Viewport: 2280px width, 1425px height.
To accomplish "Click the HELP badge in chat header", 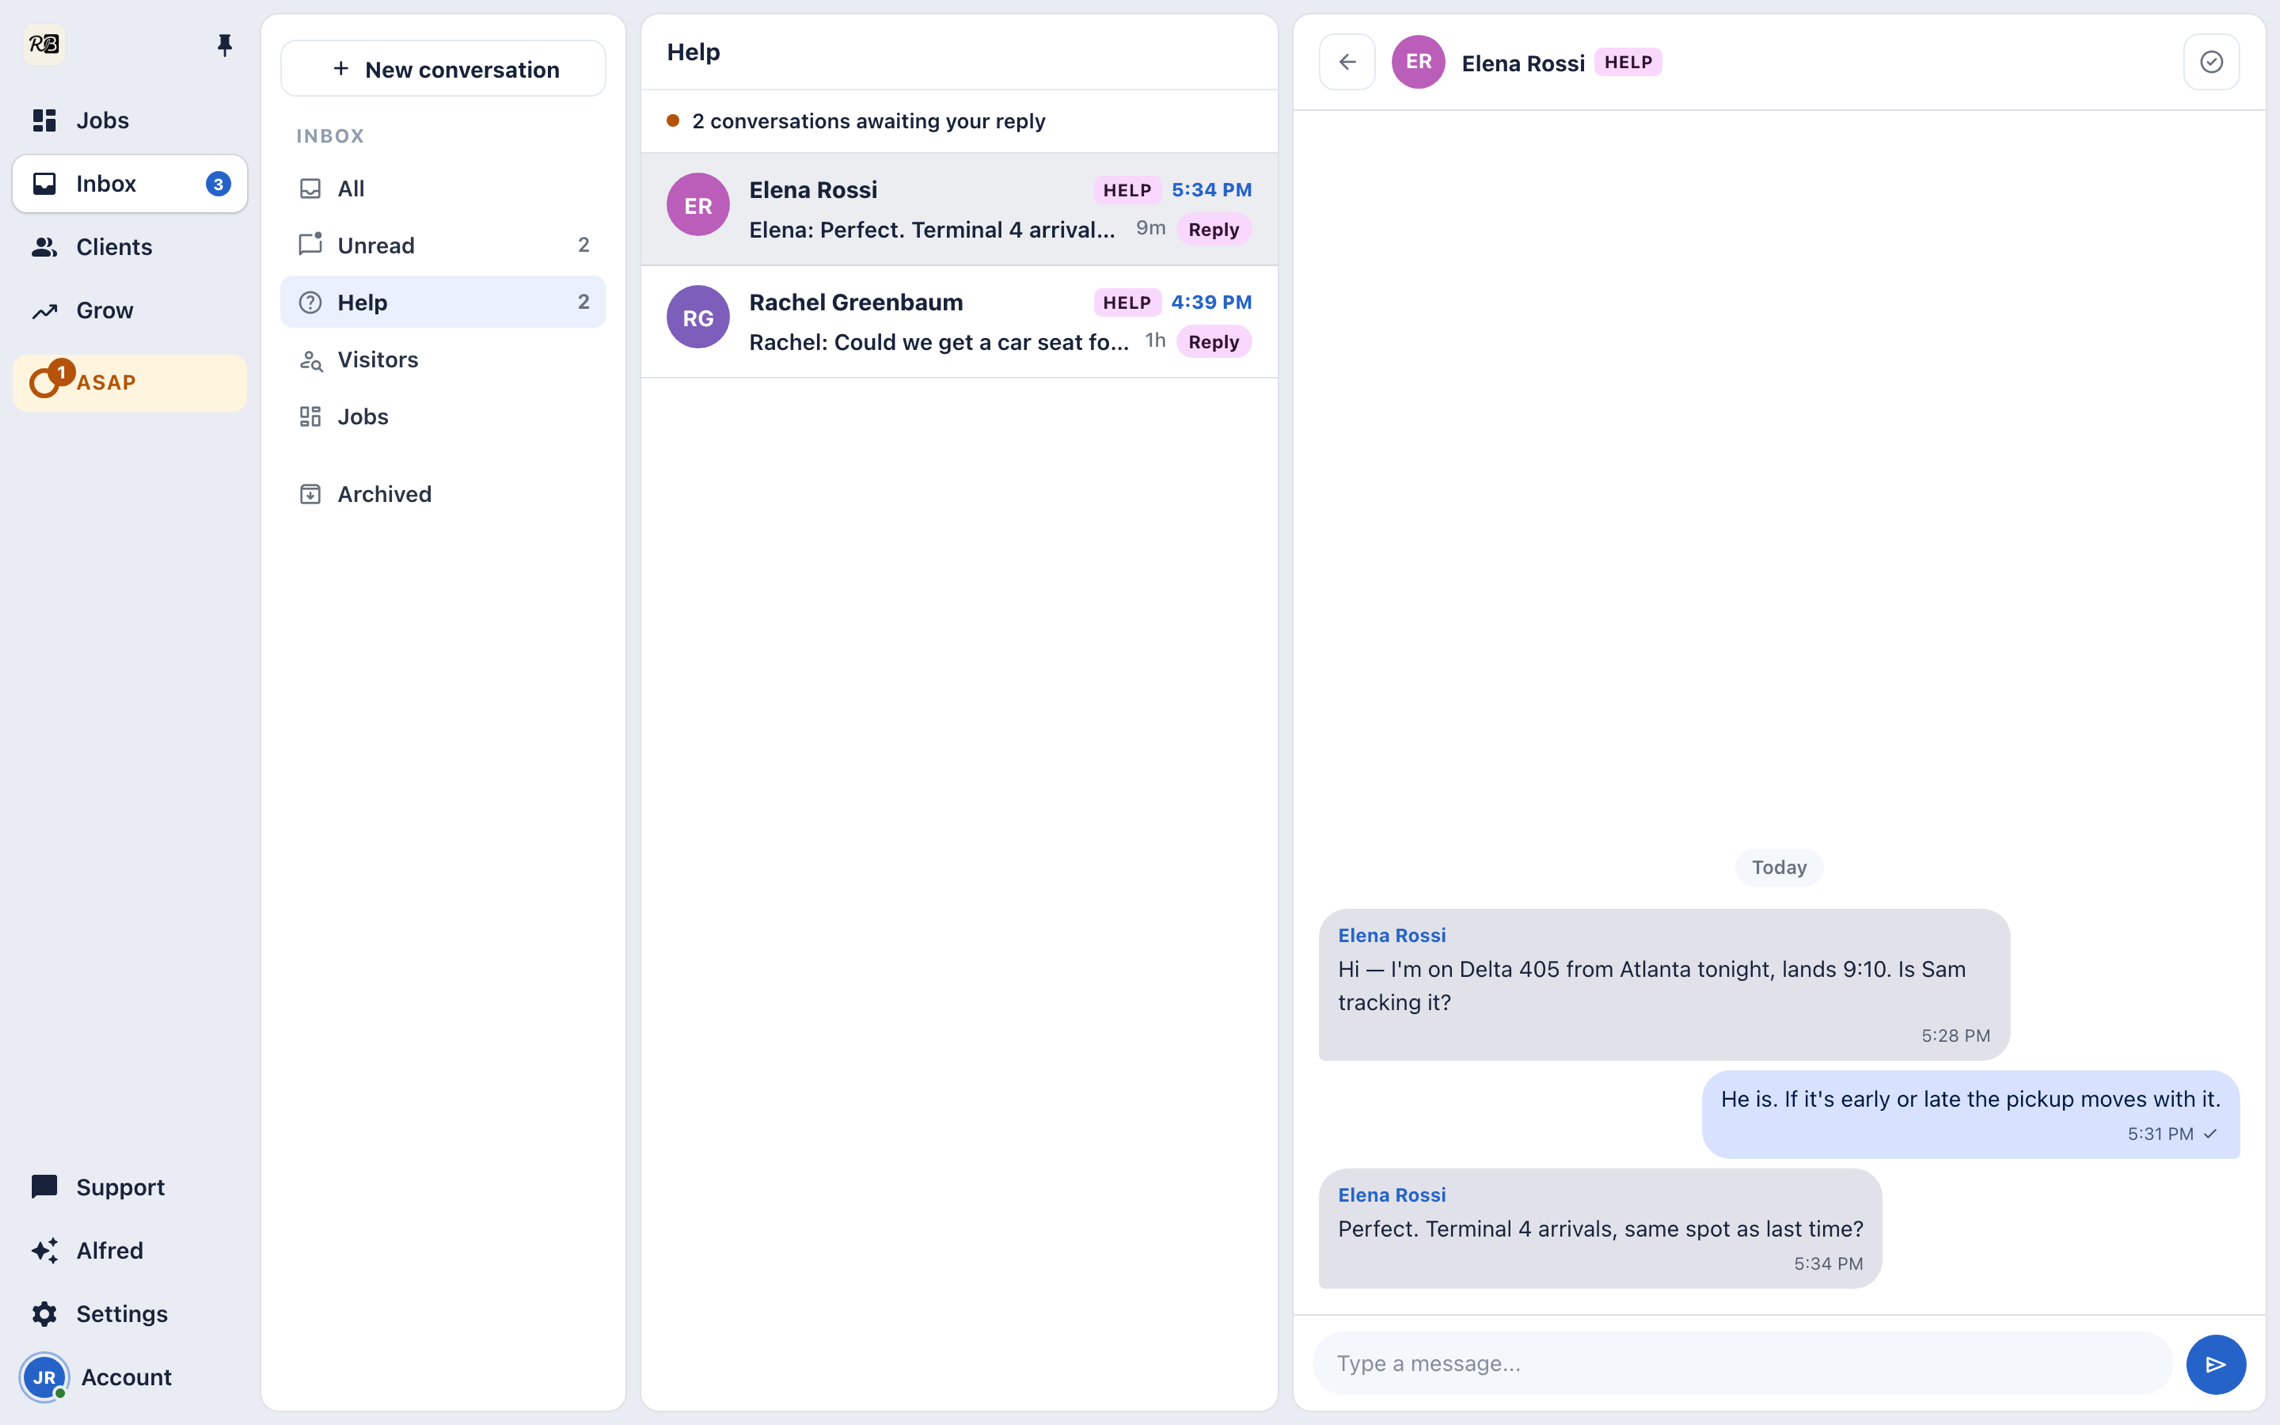I will 1628,62.
